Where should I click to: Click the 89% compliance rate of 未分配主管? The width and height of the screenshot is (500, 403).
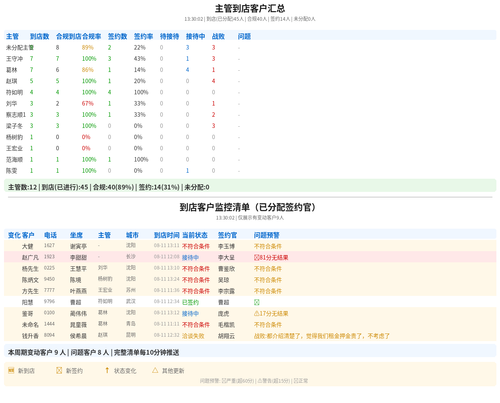88,48
